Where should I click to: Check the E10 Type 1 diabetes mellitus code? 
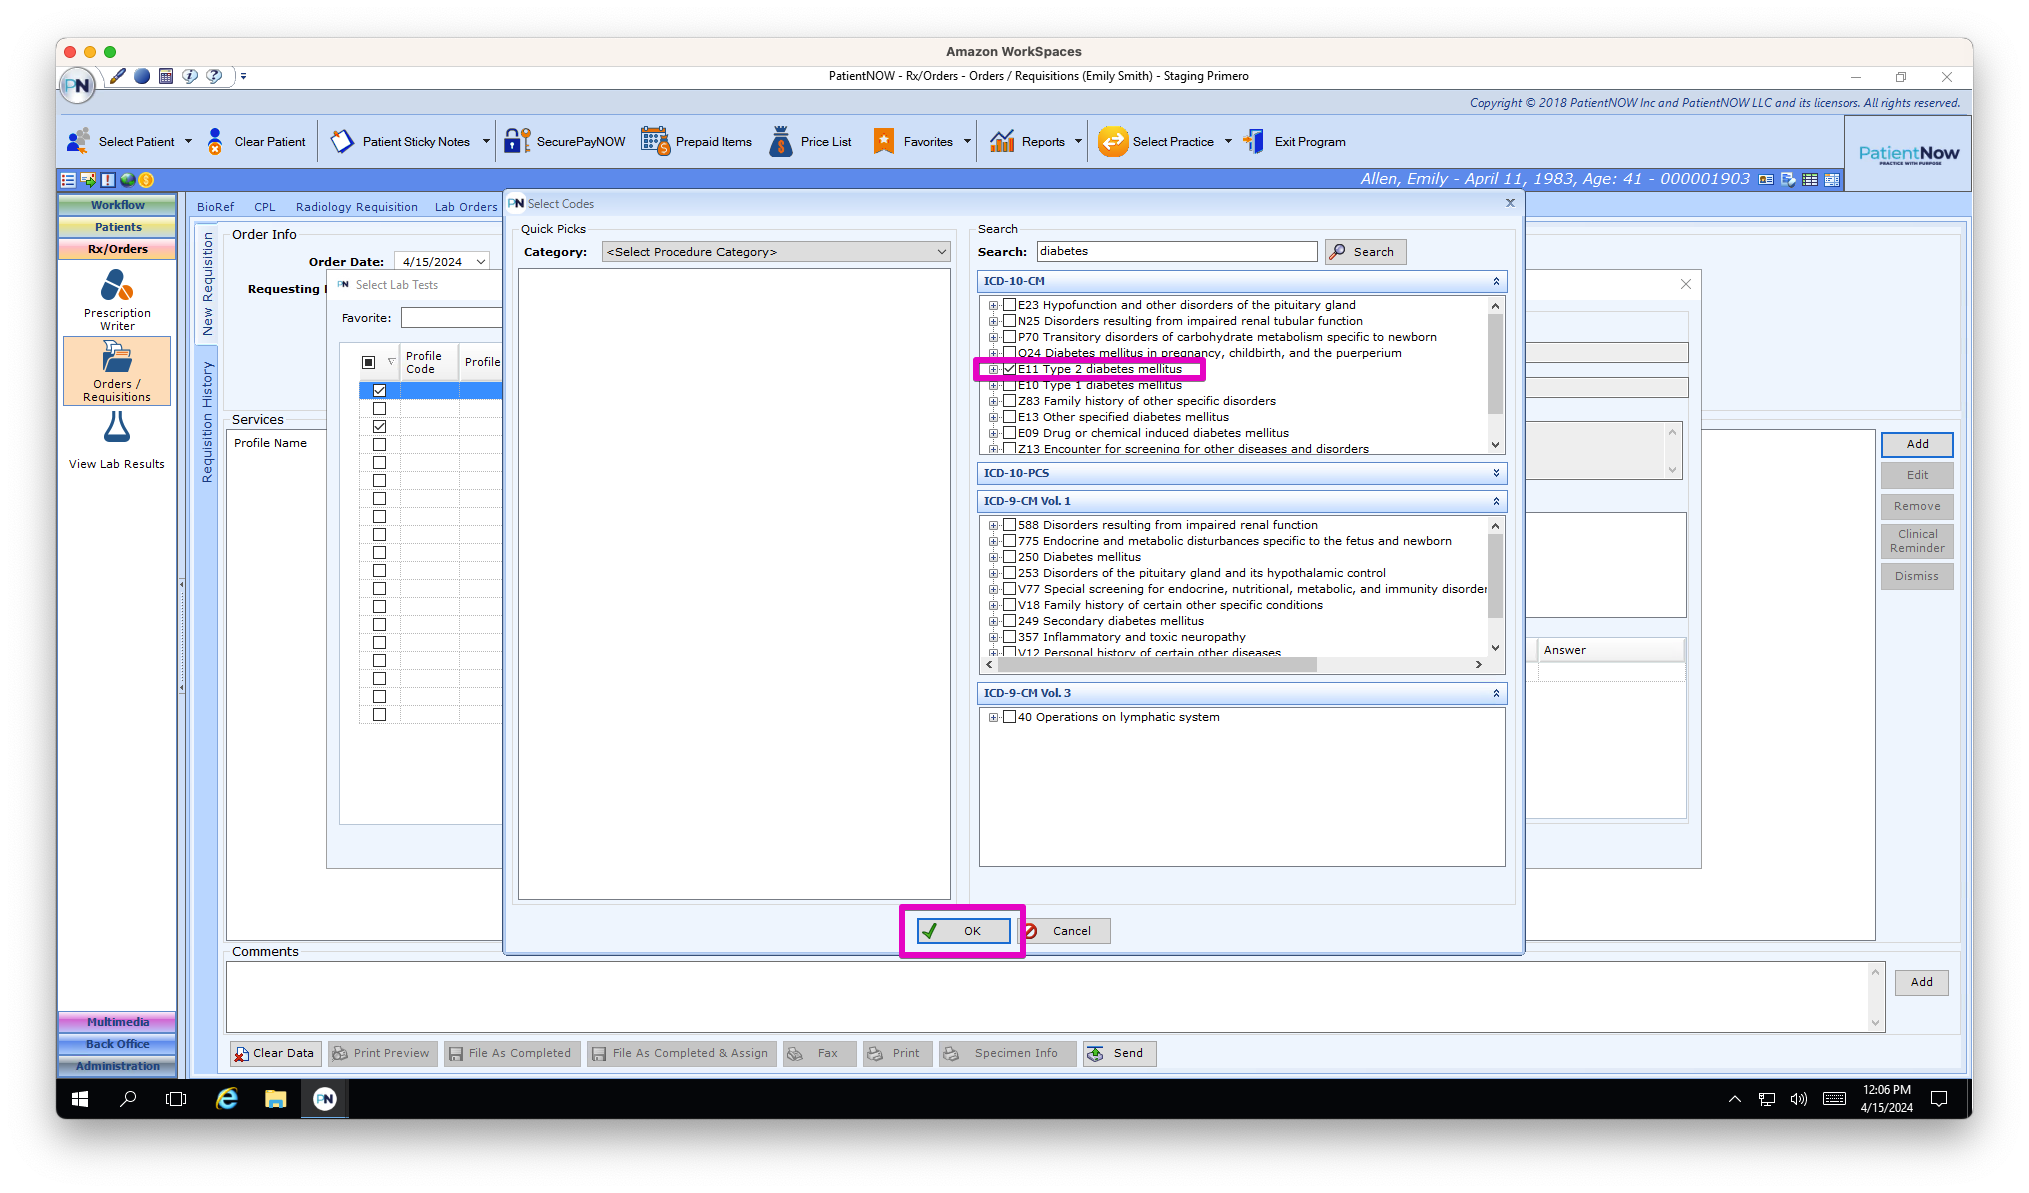(1011, 384)
